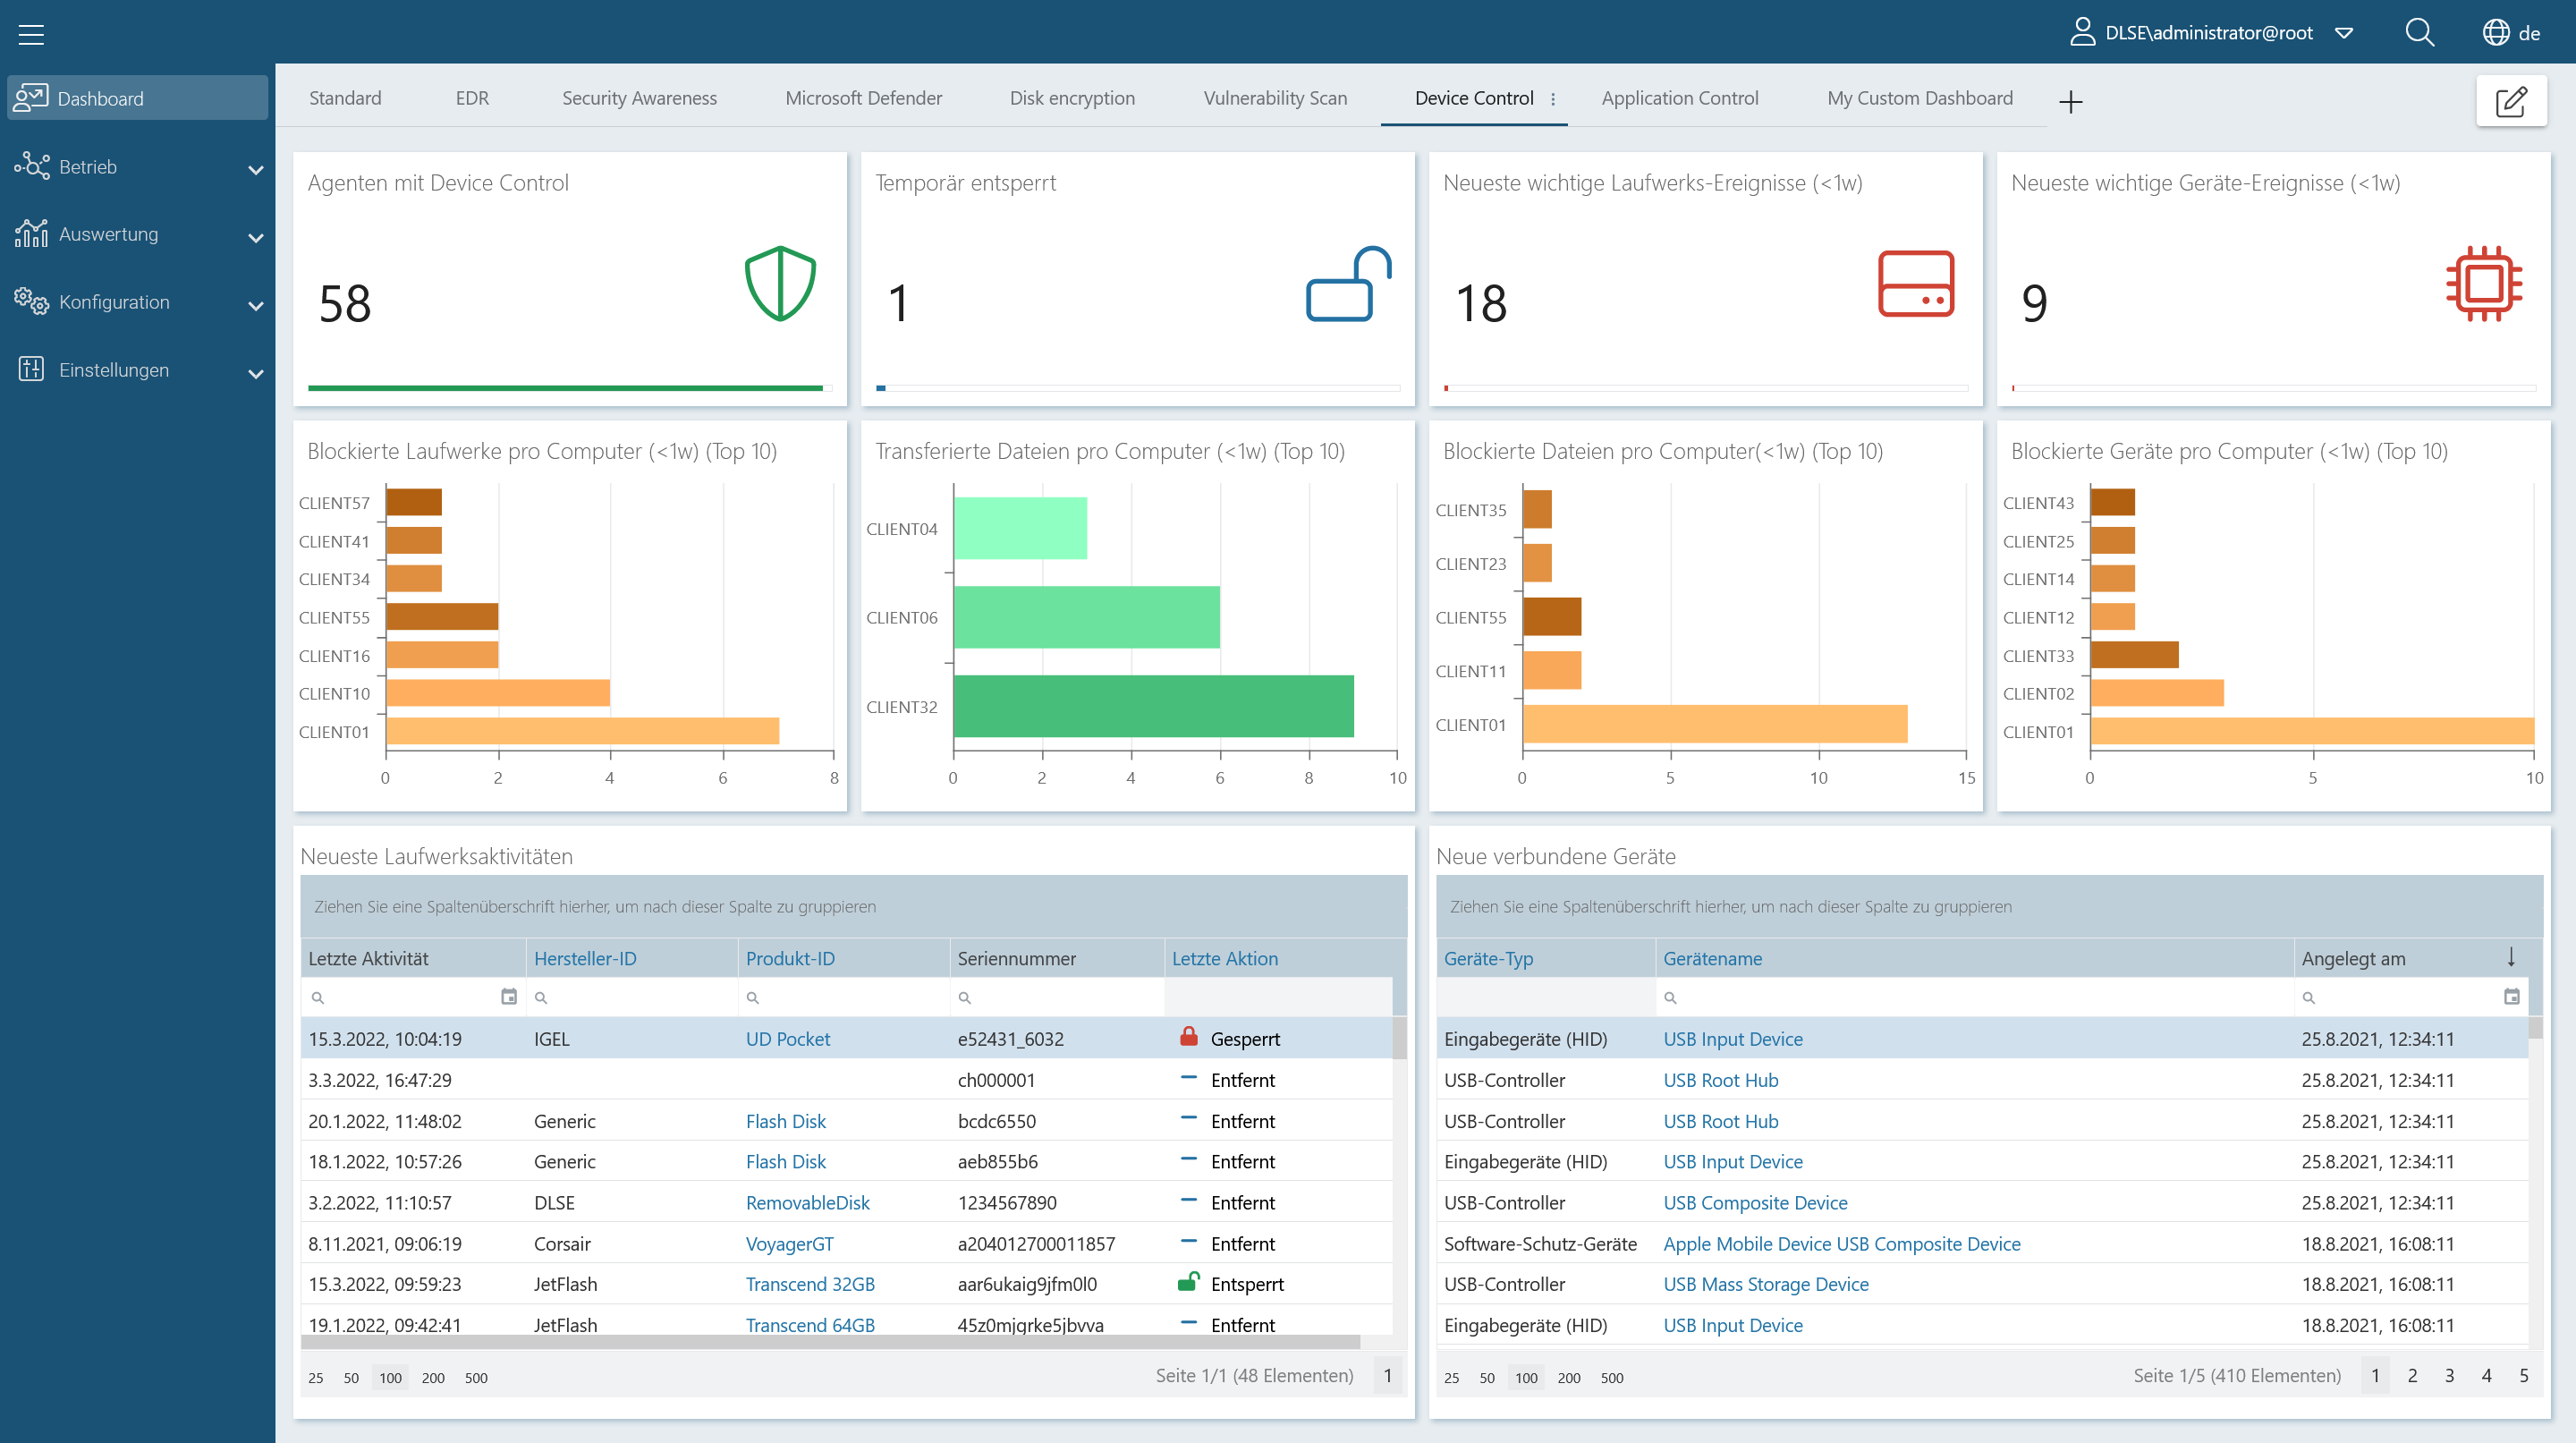The height and width of the screenshot is (1443, 2576).
Task: Click search icon in Gerätename filter
Action: pyautogui.click(x=1670, y=998)
